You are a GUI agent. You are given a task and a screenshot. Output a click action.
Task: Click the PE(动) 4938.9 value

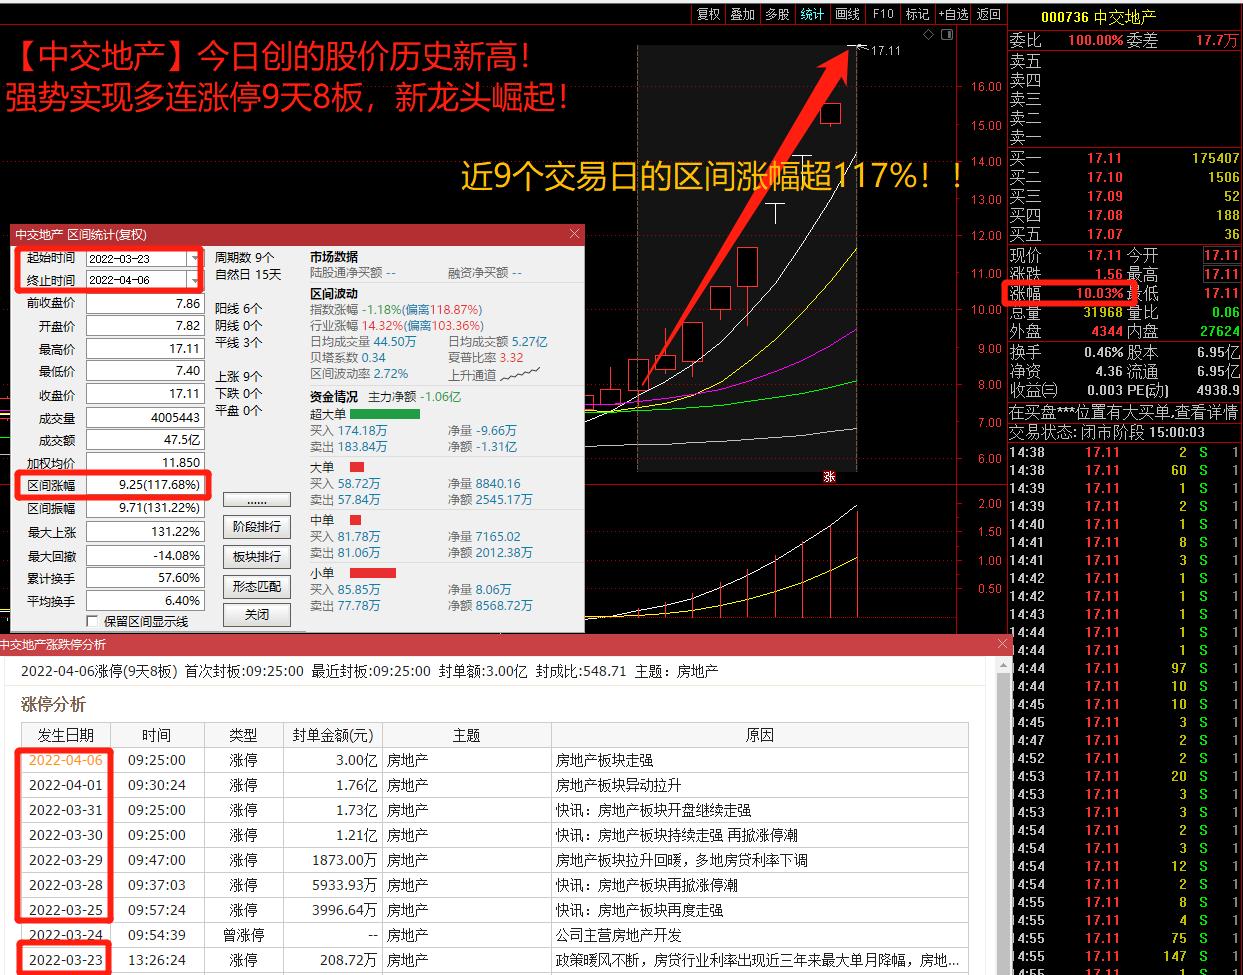[x=1218, y=390]
